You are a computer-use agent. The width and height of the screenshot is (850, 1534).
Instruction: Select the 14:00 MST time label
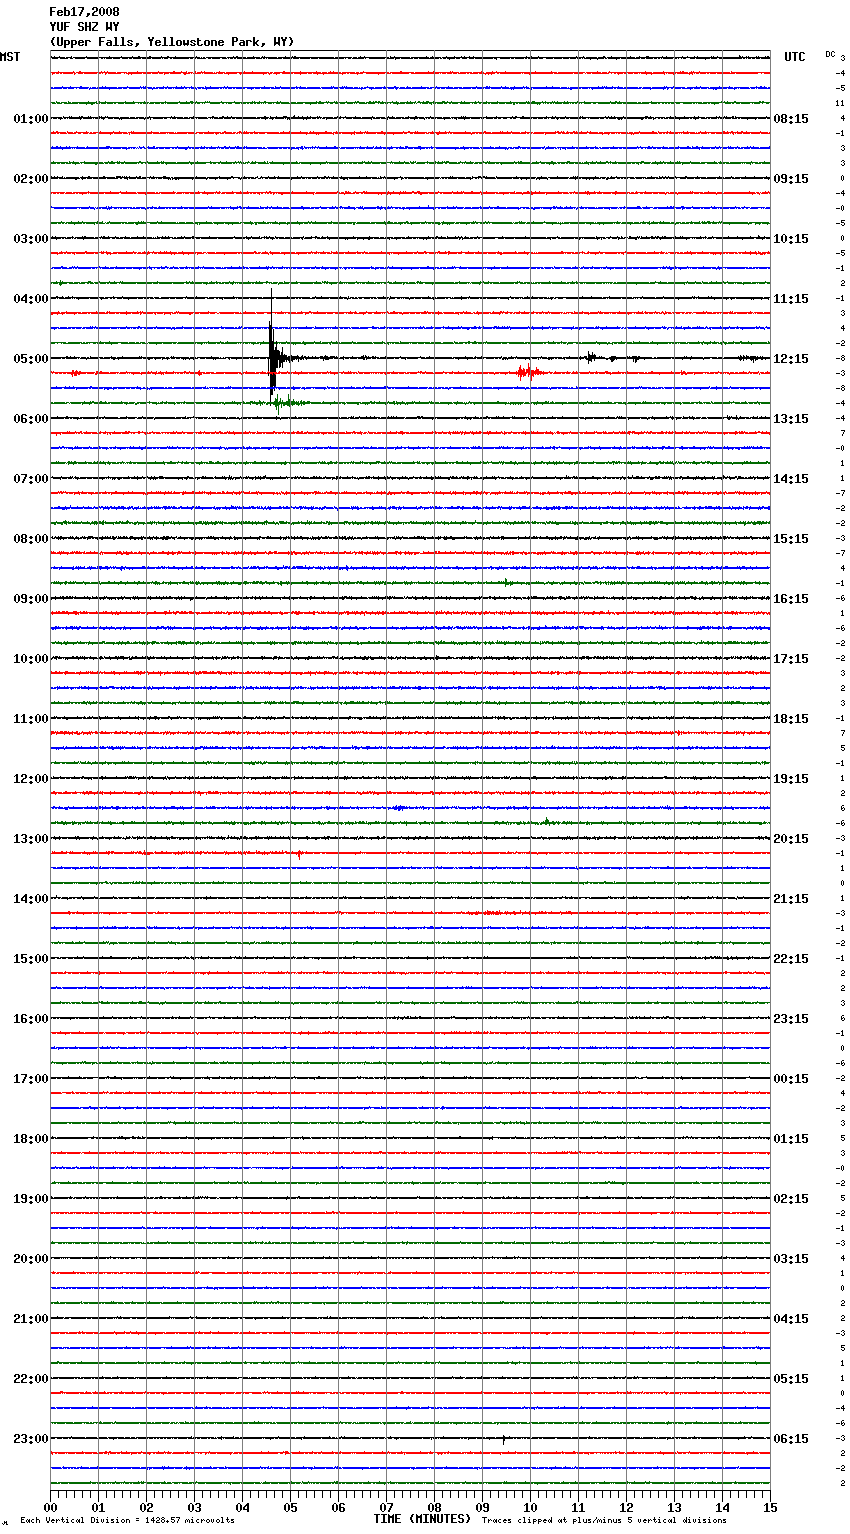pos(30,899)
